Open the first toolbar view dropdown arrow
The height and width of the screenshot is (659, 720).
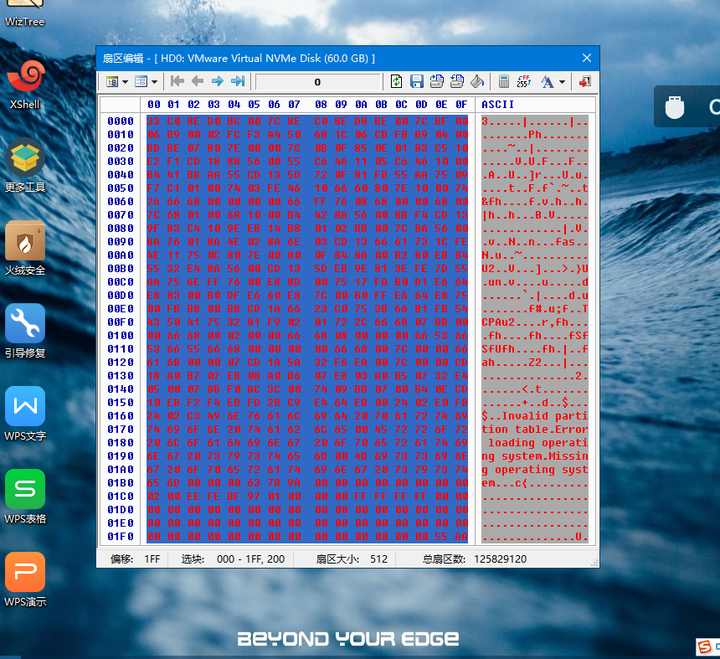125,82
